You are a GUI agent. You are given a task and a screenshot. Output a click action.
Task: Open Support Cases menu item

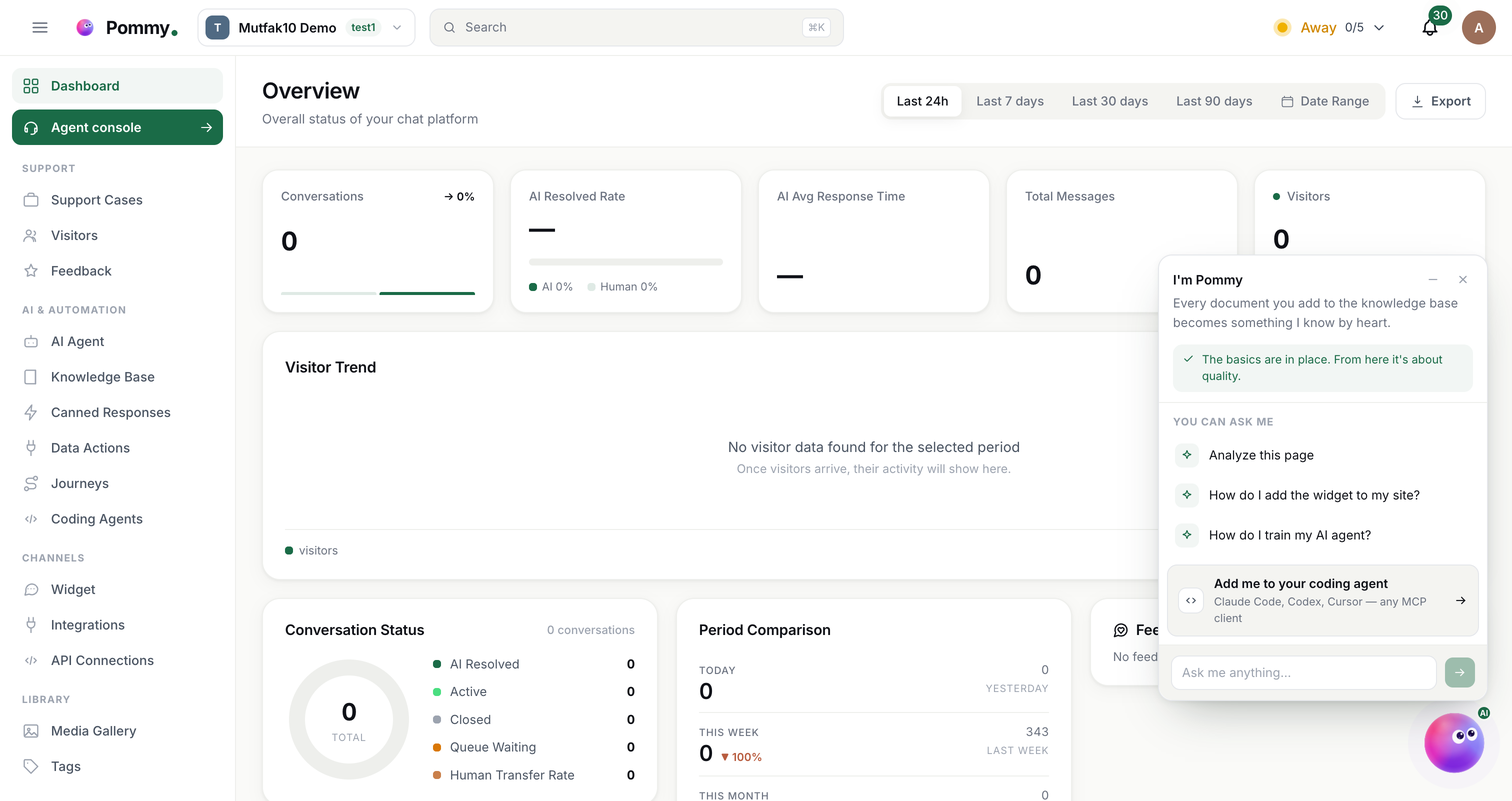tap(117, 200)
